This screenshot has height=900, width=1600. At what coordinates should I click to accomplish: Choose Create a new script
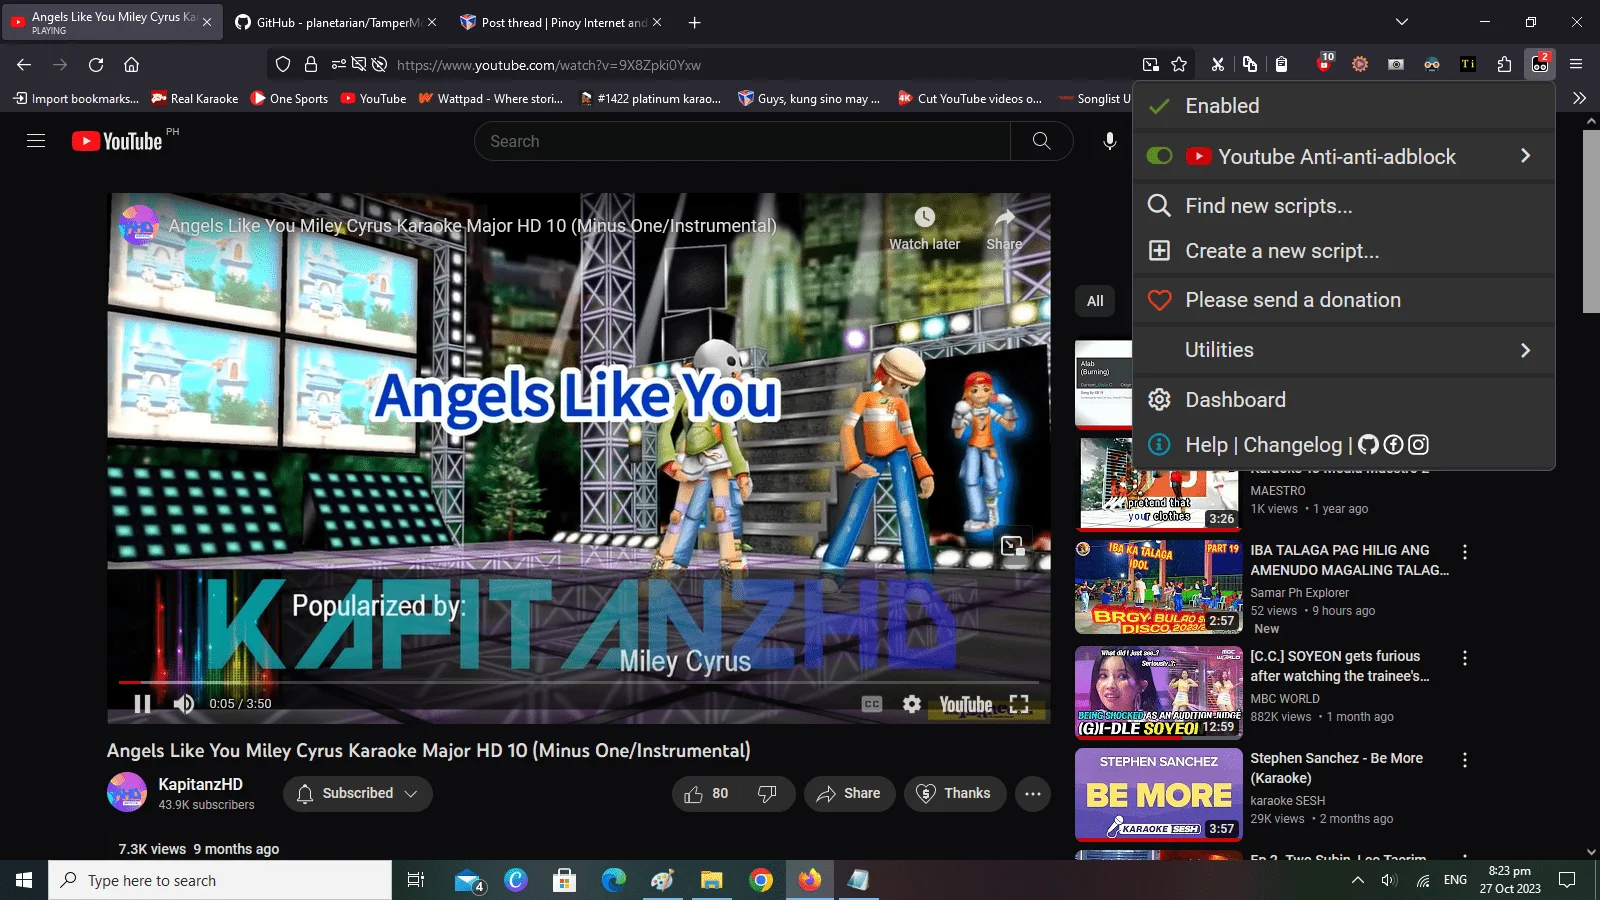(x=1343, y=251)
